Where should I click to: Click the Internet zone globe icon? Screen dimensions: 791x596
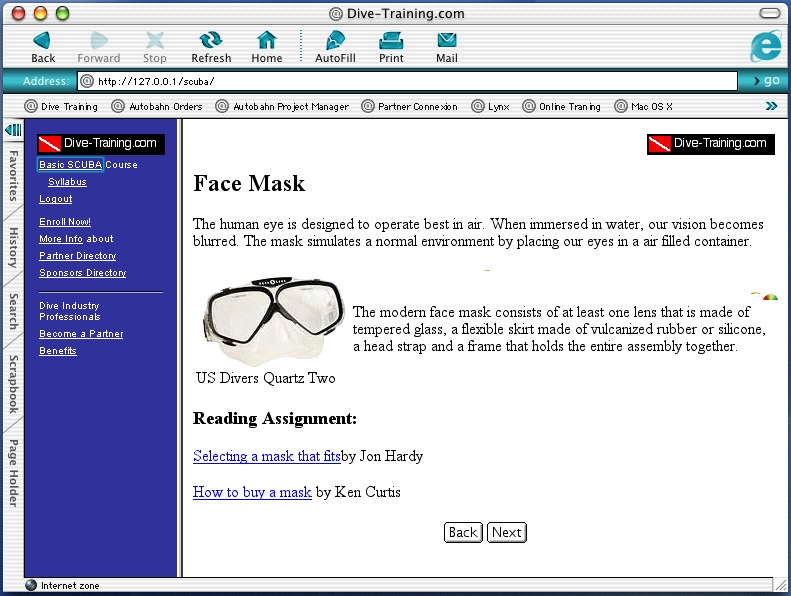(31, 585)
